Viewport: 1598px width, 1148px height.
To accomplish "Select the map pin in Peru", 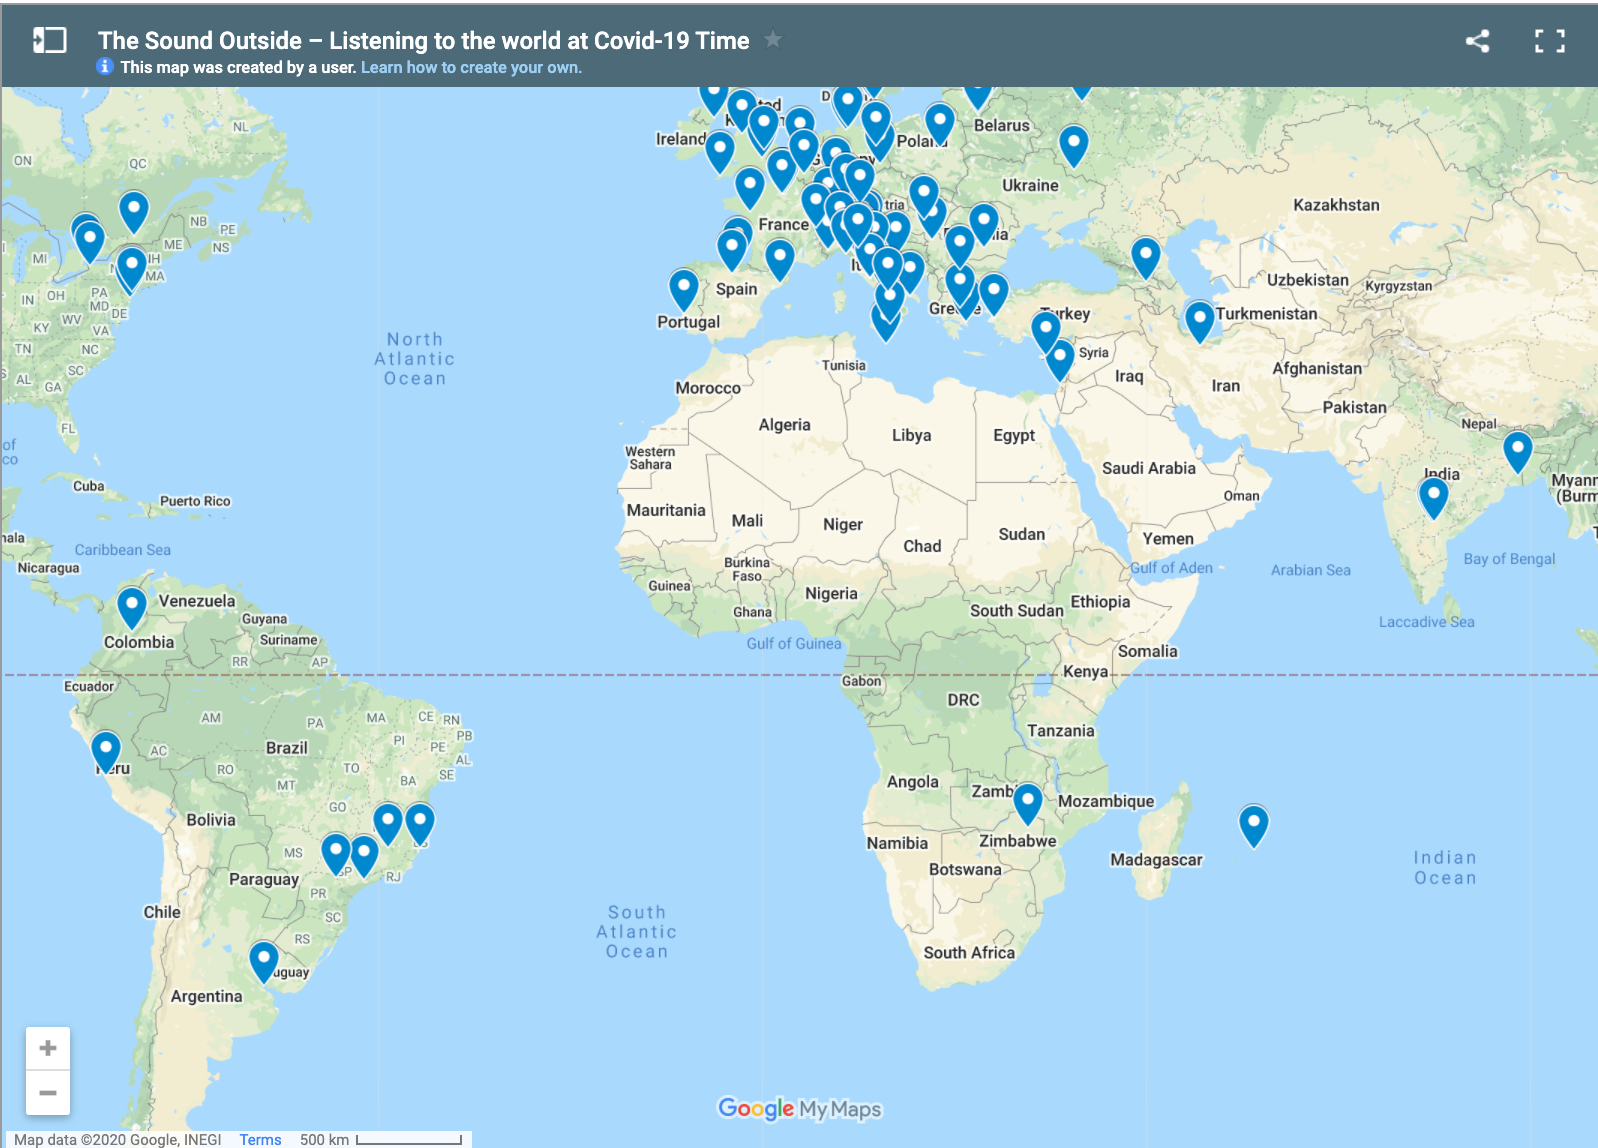I will click(x=106, y=749).
